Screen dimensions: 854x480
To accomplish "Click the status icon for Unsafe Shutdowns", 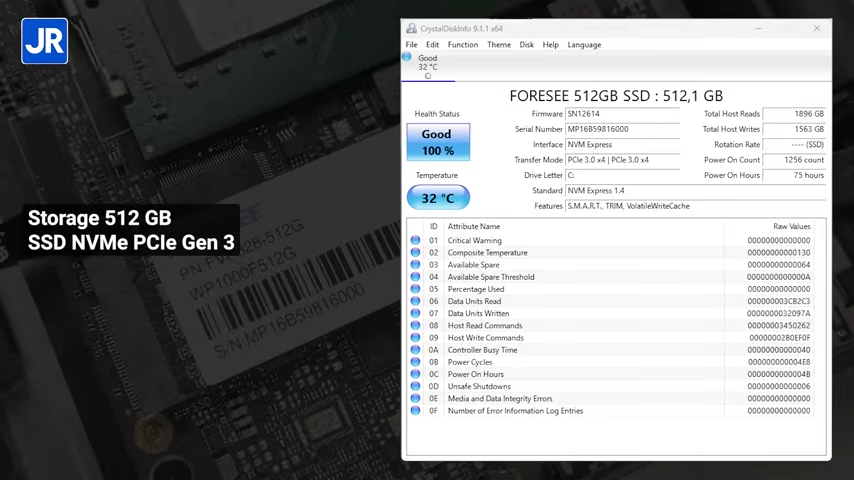I will click(x=415, y=386).
